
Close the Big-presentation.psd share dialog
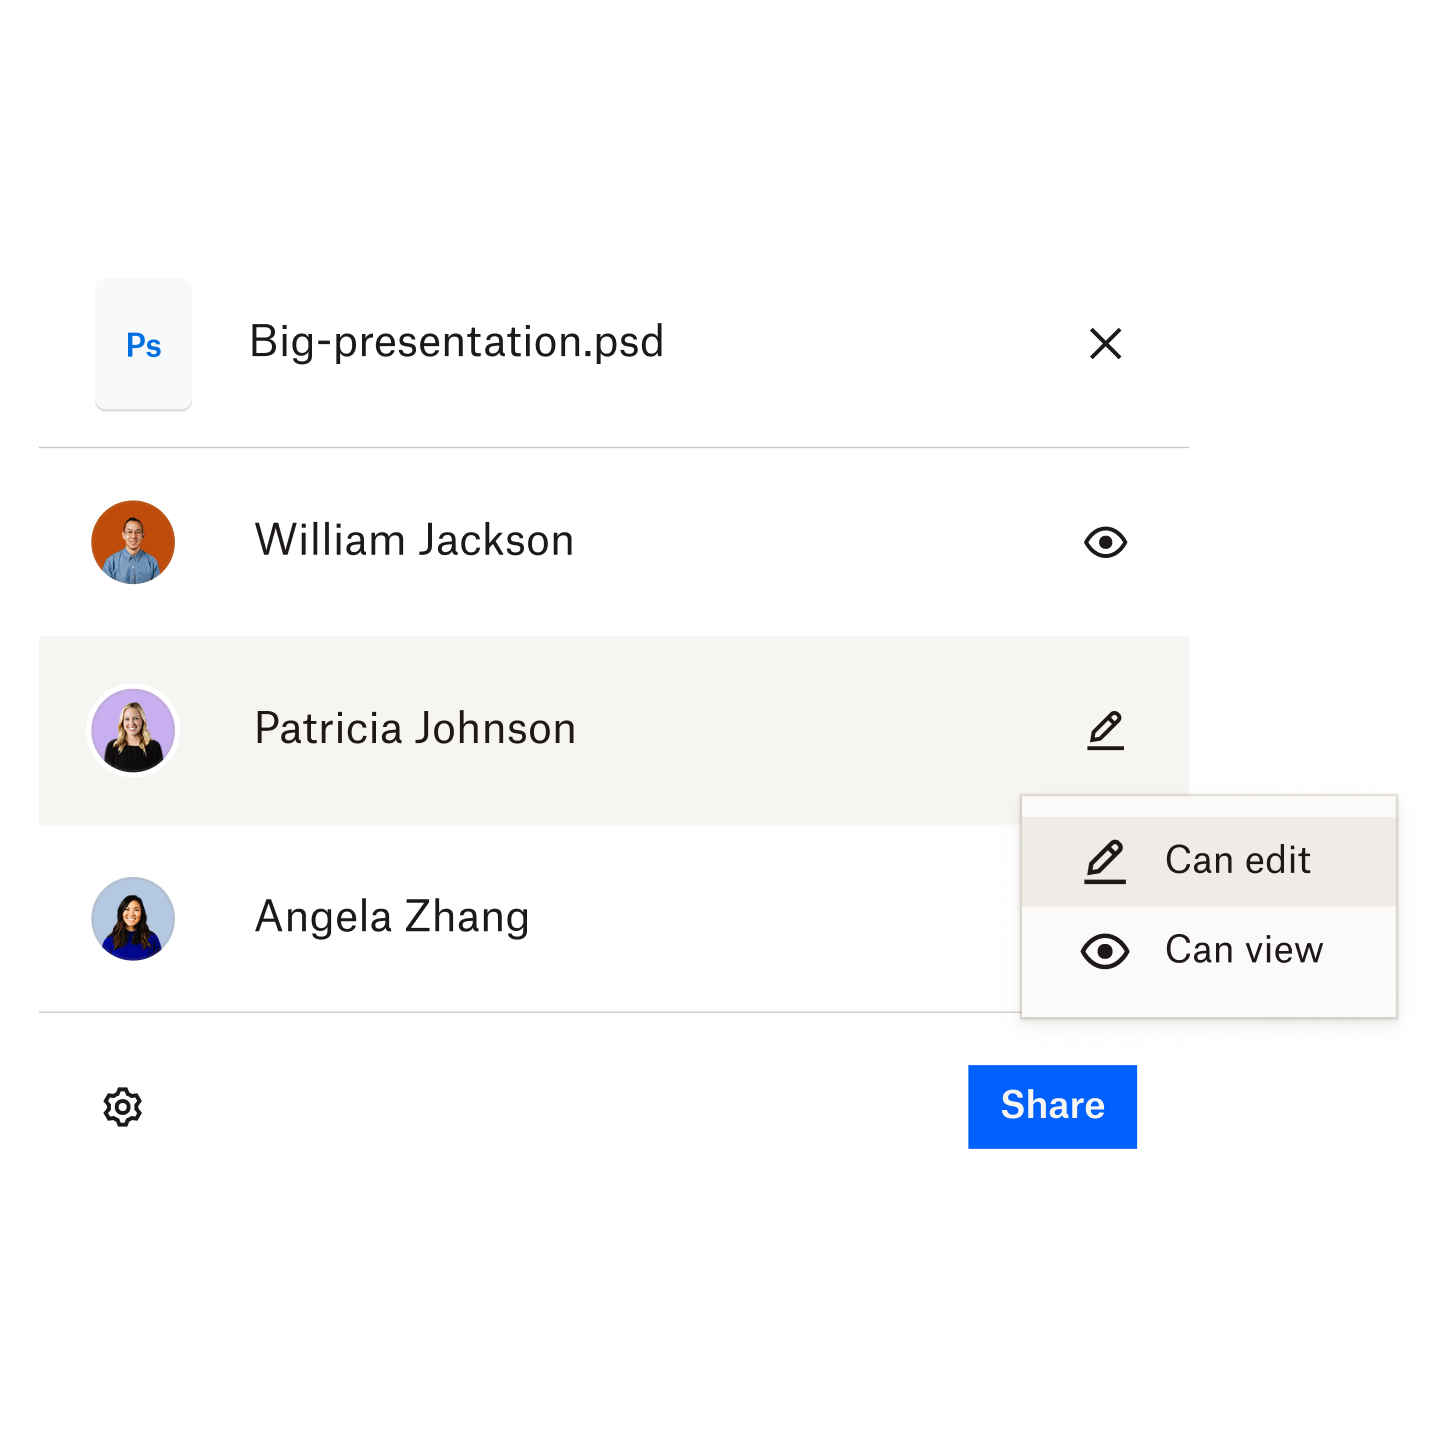[x=1105, y=343]
